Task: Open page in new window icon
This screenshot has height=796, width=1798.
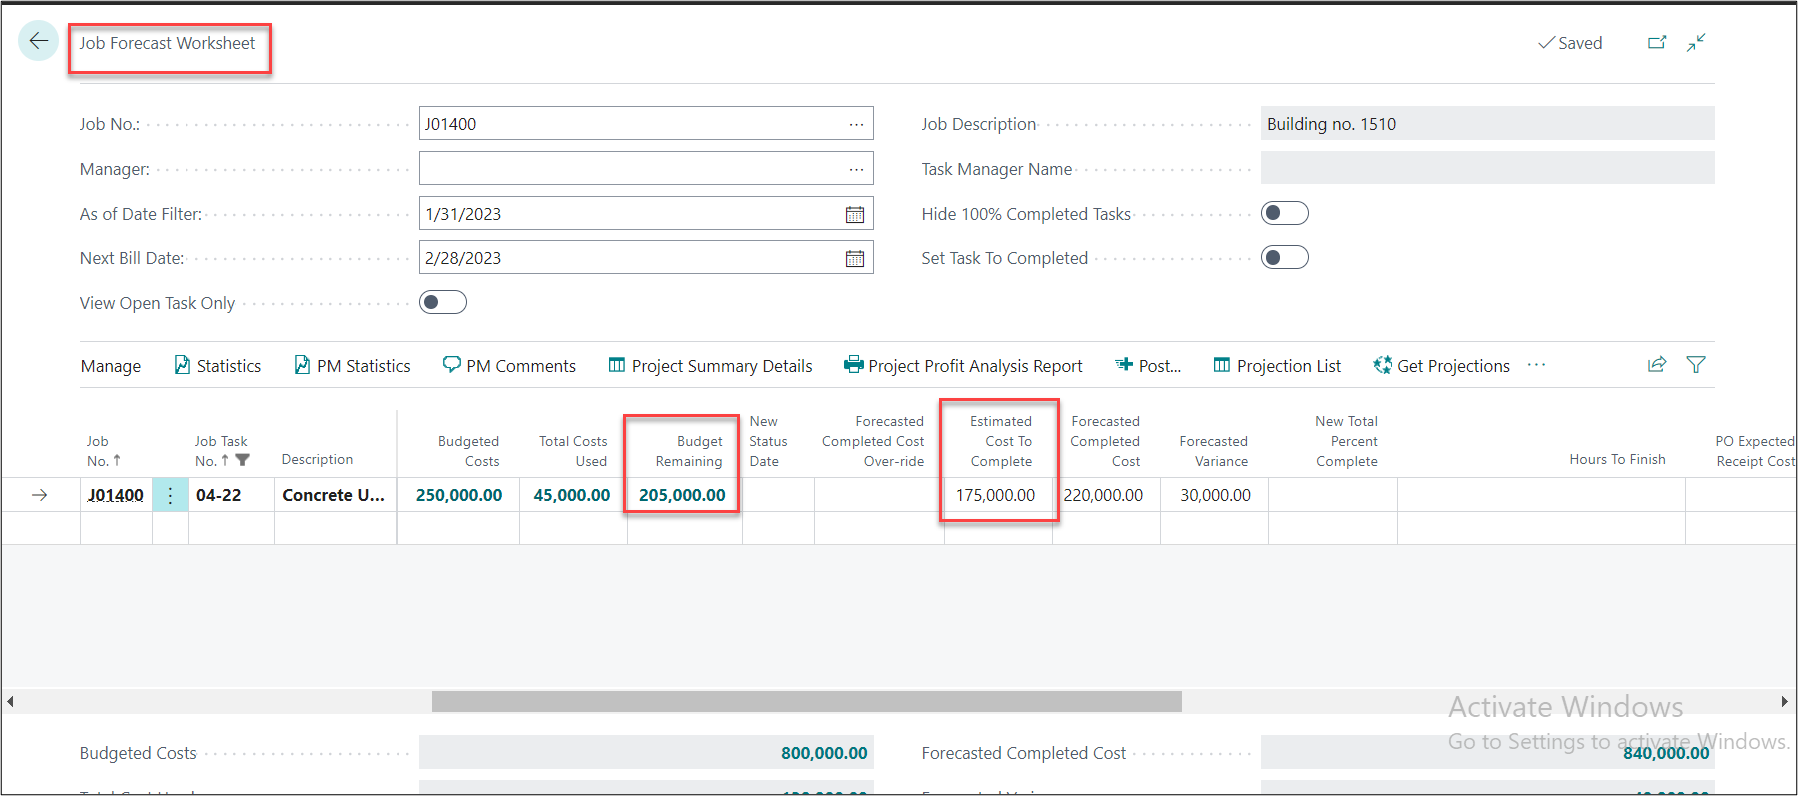Action: click(1657, 42)
